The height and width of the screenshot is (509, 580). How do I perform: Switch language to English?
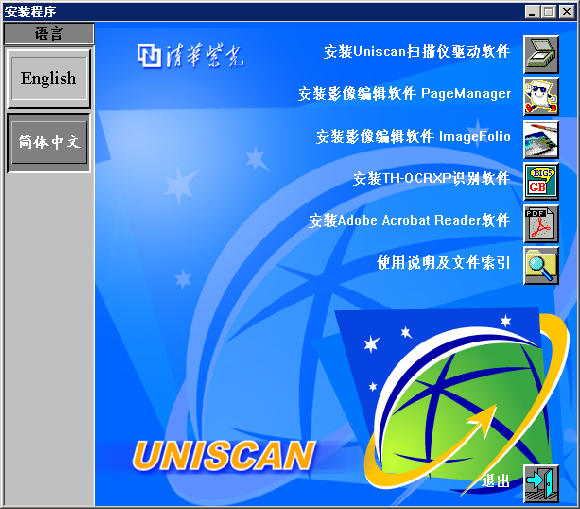(x=49, y=78)
